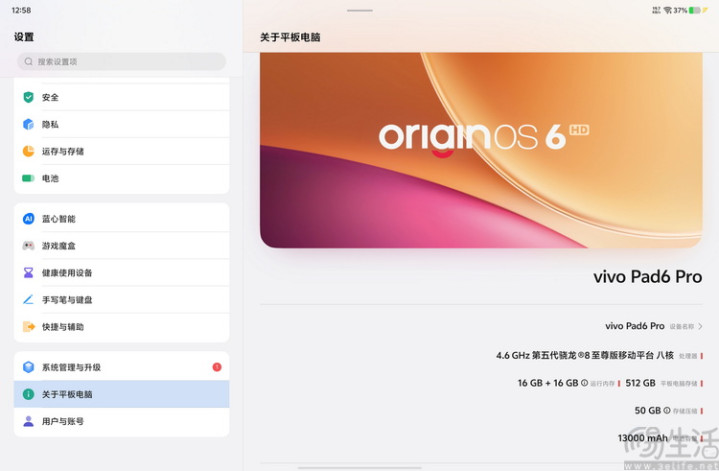719x471 pixels.
Task: Click the blue cube icon for 系统管理与升级
Action: [28, 367]
